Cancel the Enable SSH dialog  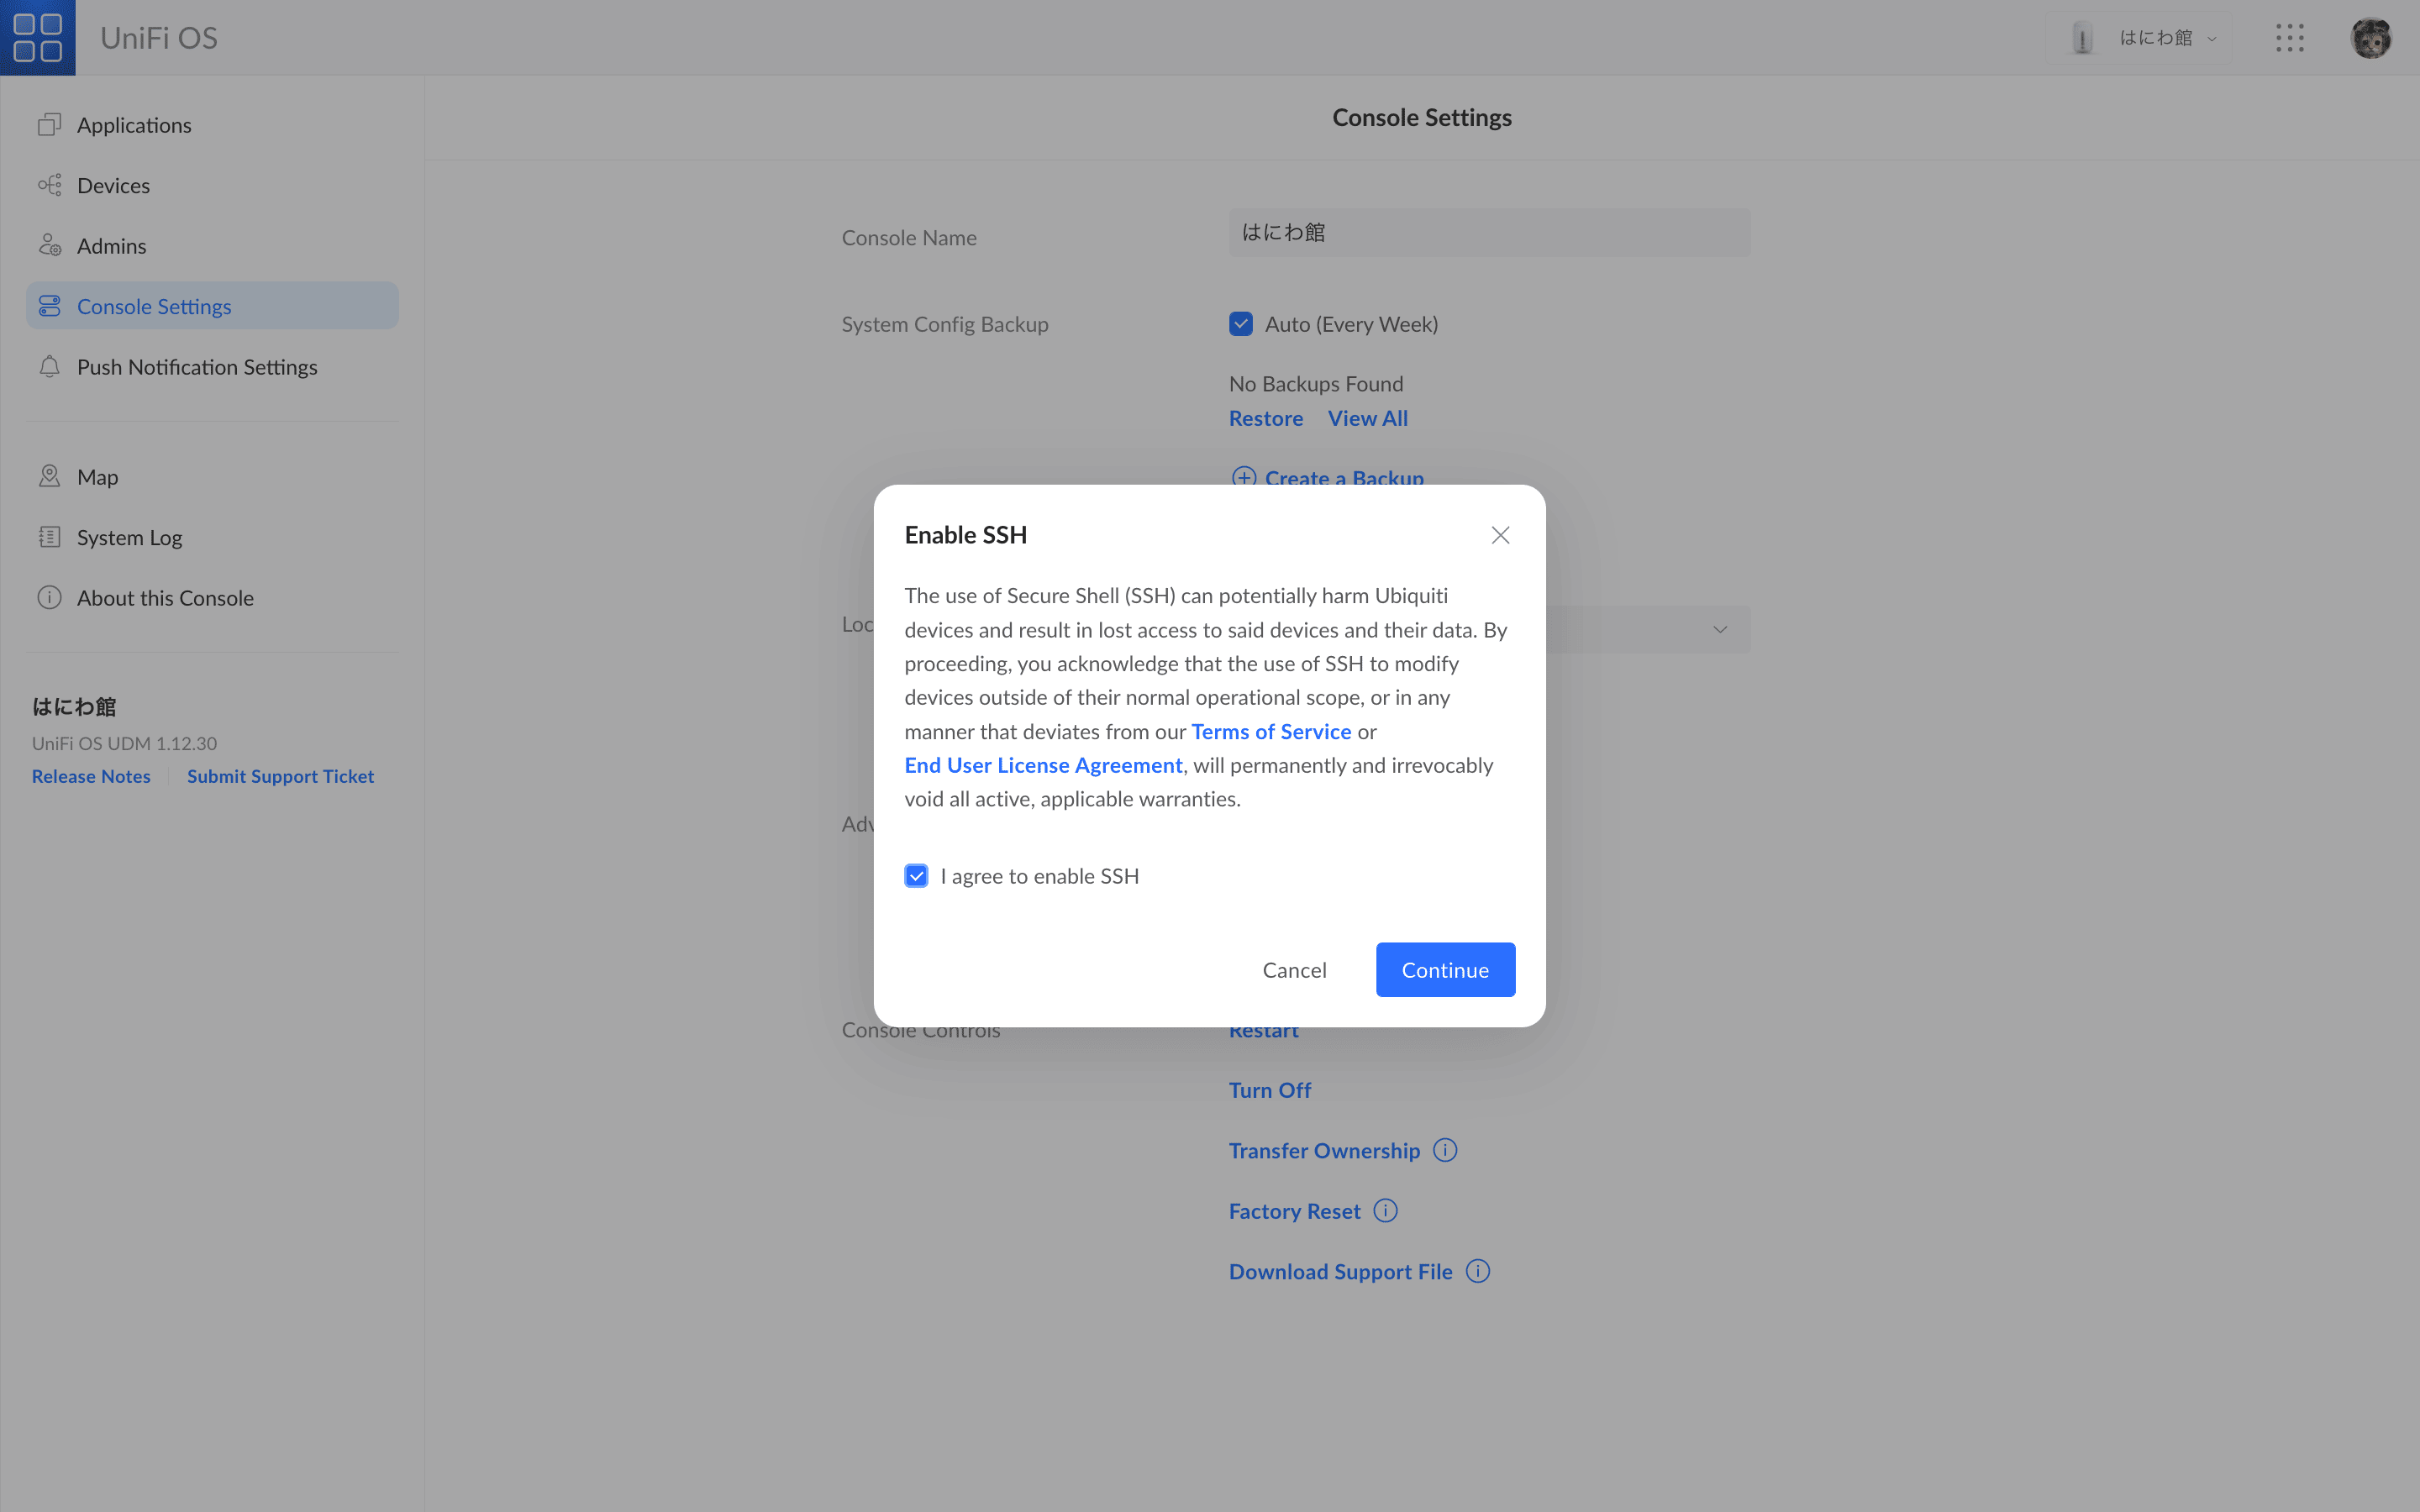(1294, 969)
